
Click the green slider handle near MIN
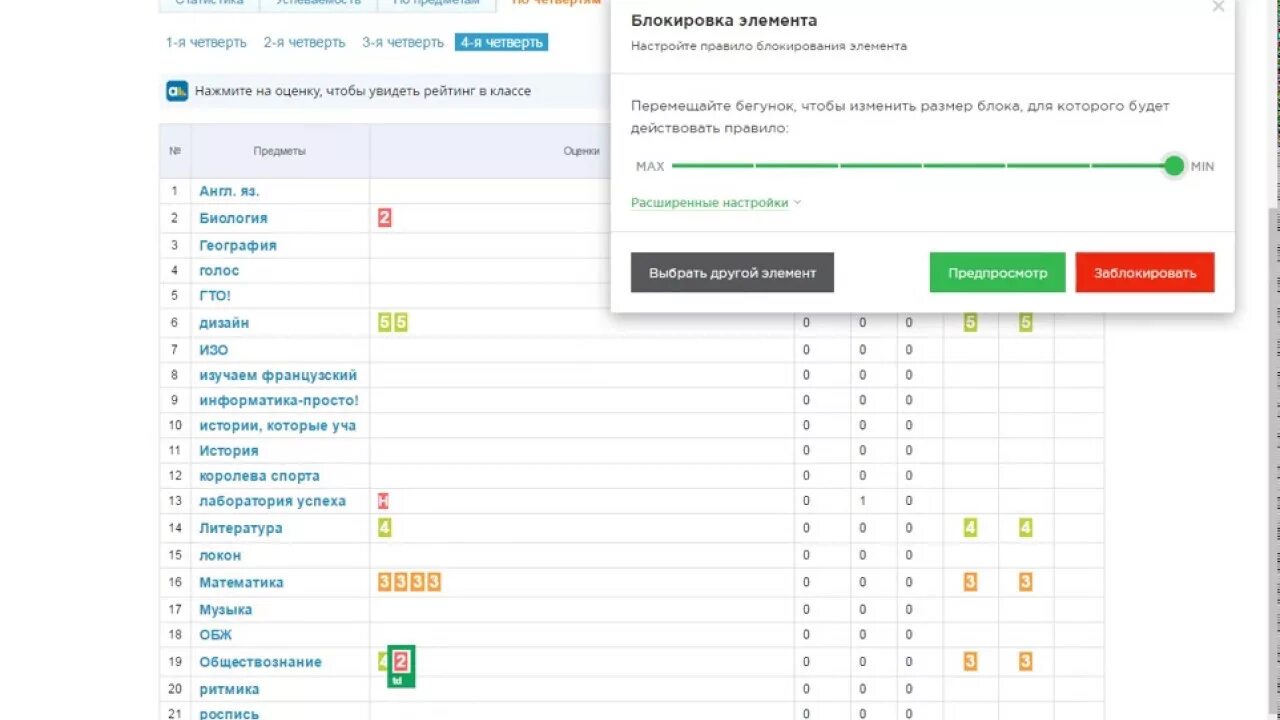coord(1174,166)
